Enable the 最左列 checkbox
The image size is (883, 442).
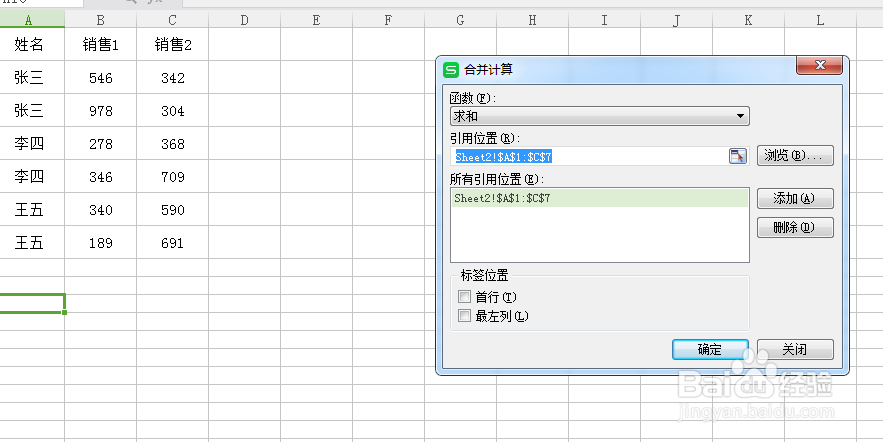tap(464, 316)
